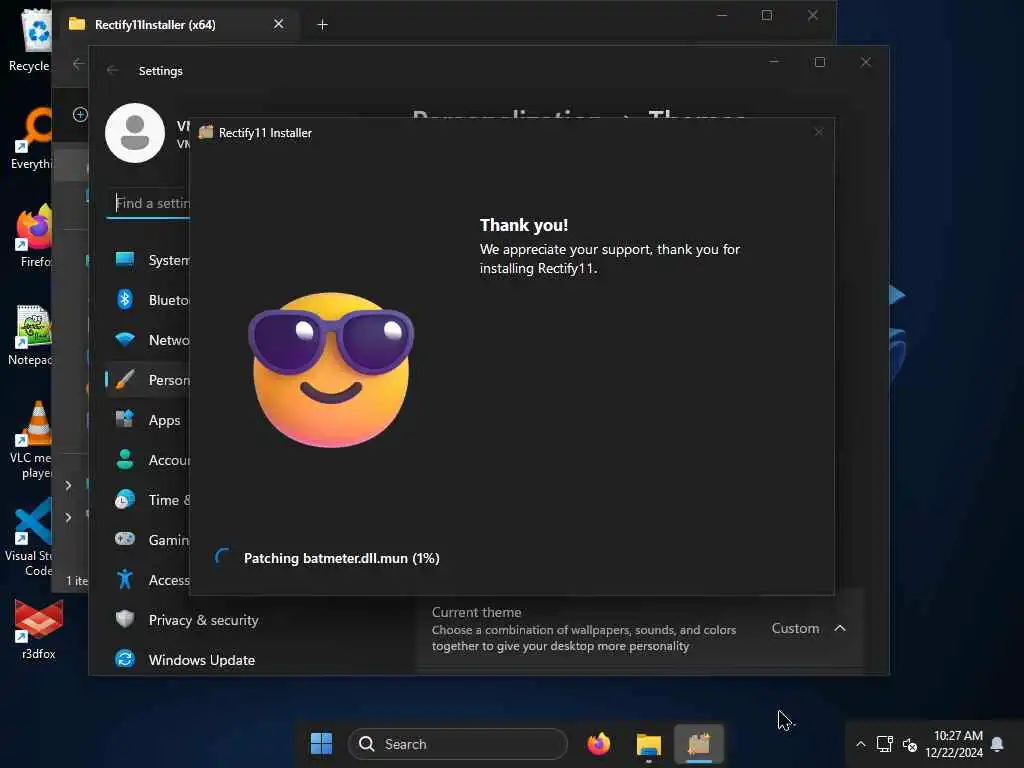Minimize the Settings window
The image size is (1024, 768).
[774, 62]
